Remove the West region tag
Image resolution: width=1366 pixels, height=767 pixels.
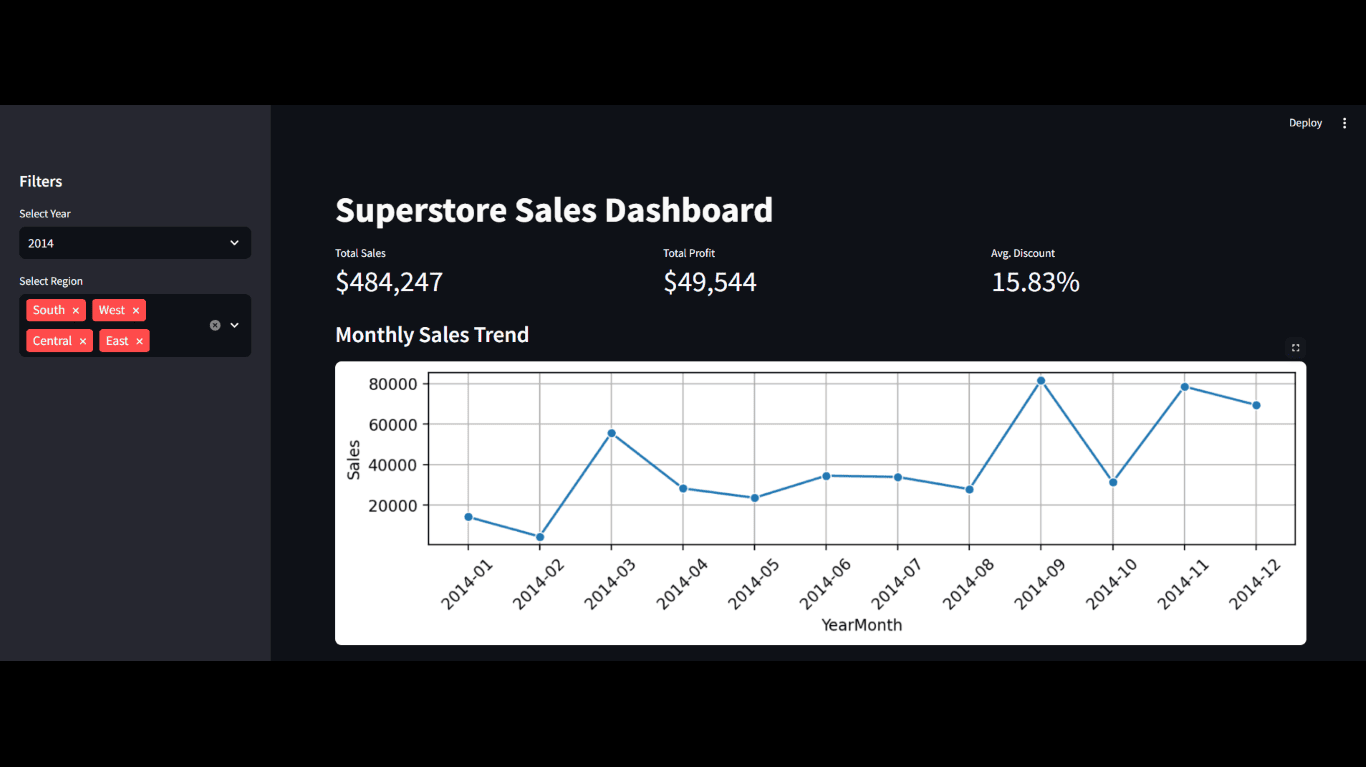pos(136,311)
